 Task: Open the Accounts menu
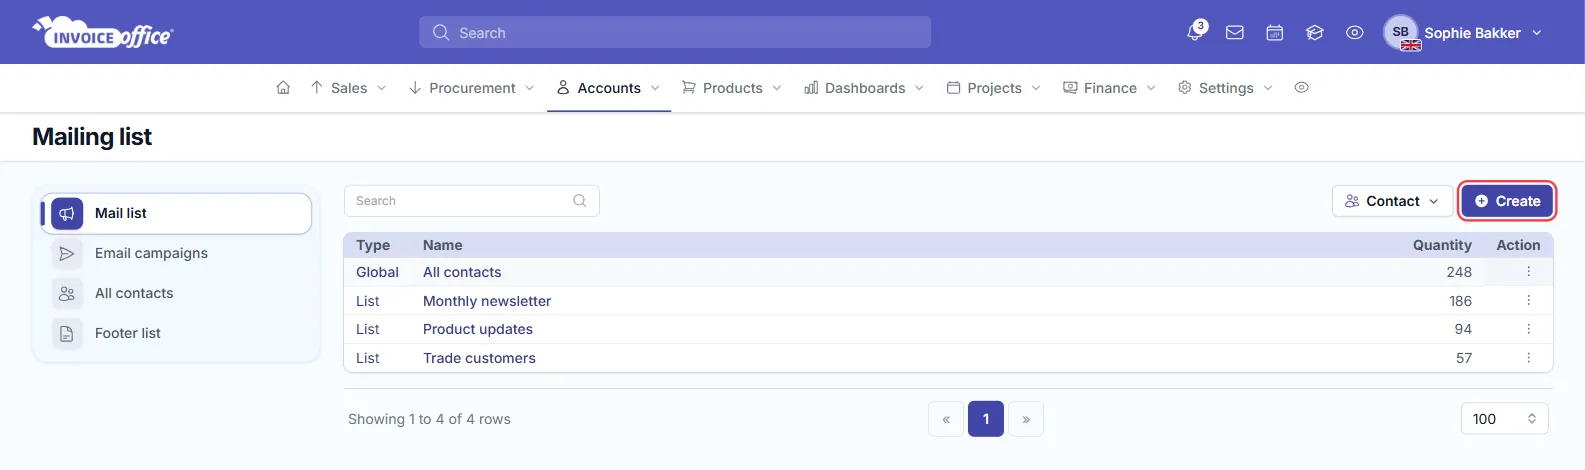(609, 88)
